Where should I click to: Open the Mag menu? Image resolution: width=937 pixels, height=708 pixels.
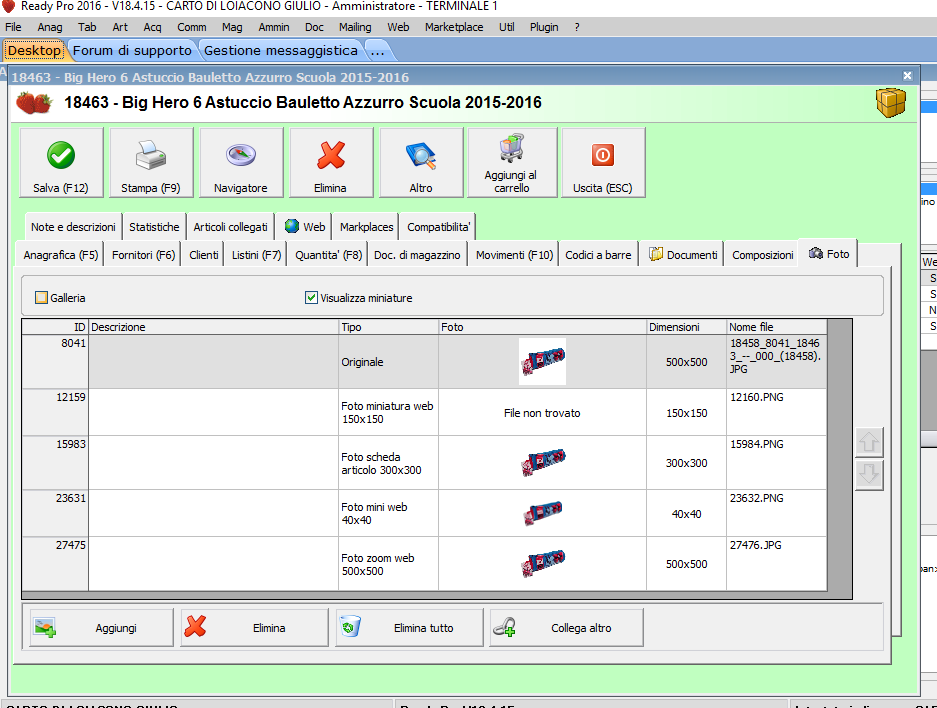click(232, 27)
